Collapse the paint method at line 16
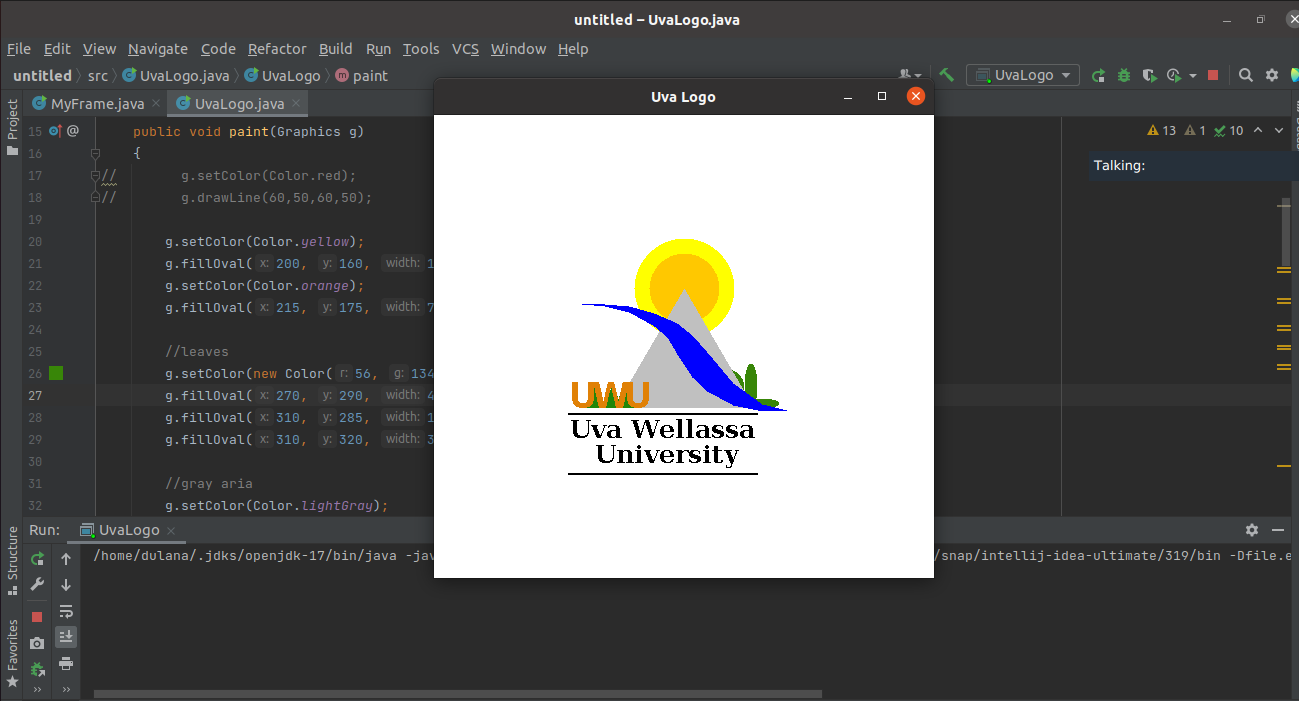 coord(95,153)
